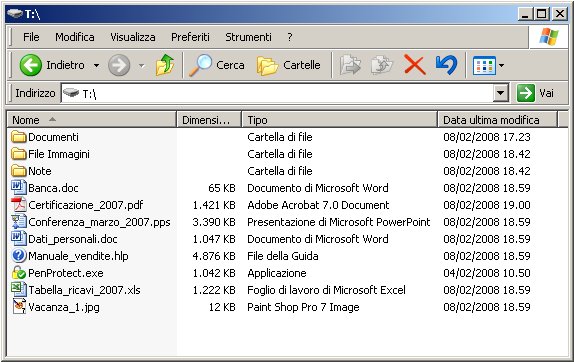
Task: Click the Banca.doc file name
Action: coord(53,188)
